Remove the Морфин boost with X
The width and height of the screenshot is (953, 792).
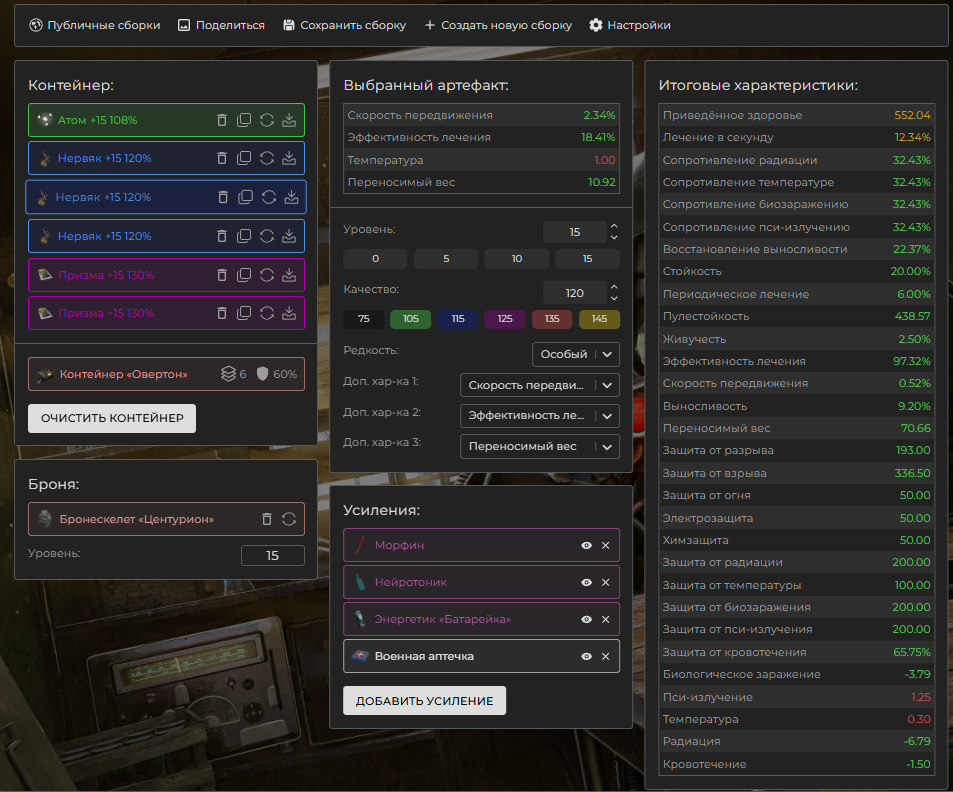tap(605, 545)
